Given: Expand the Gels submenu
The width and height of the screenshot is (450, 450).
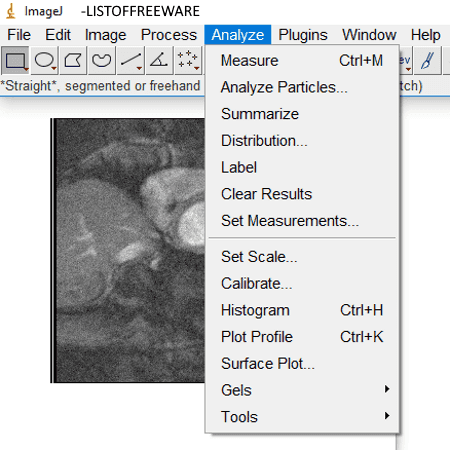Looking at the screenshot, I should click(x=302, y=390).
